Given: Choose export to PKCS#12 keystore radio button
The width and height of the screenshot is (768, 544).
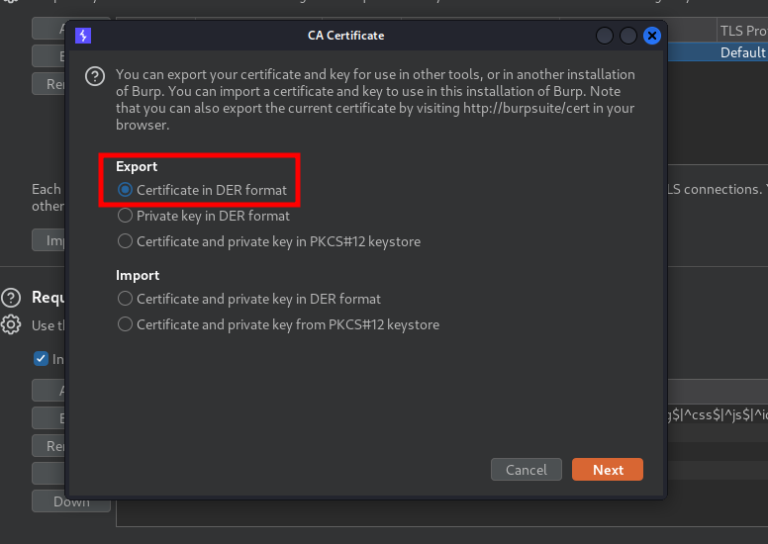Looking at the screenshot, I should pos(125,241).
